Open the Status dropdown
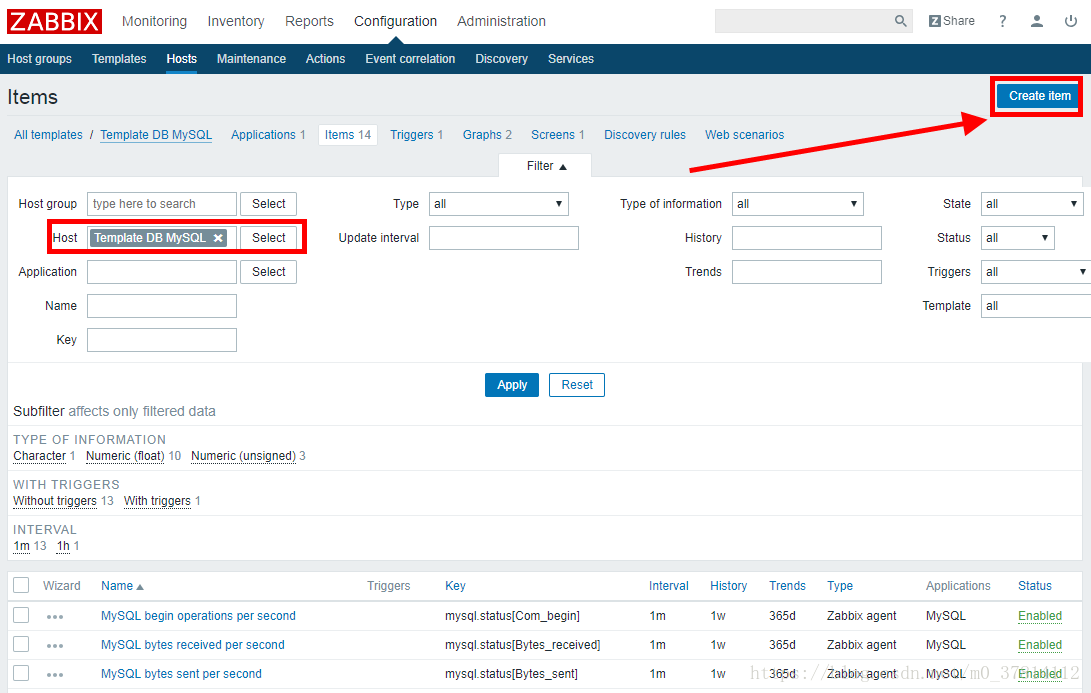1091x693 pixels. click(1017, 238)
